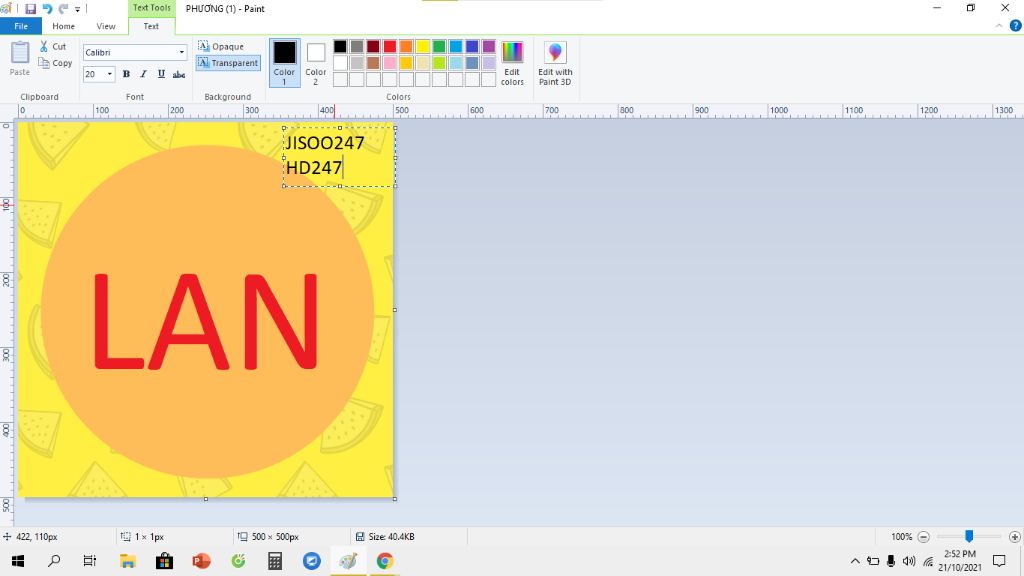The height and width of the screenshot is (576, 1024).
Task: Toggle Bold text formatting
Action: [x=126, y=74]
